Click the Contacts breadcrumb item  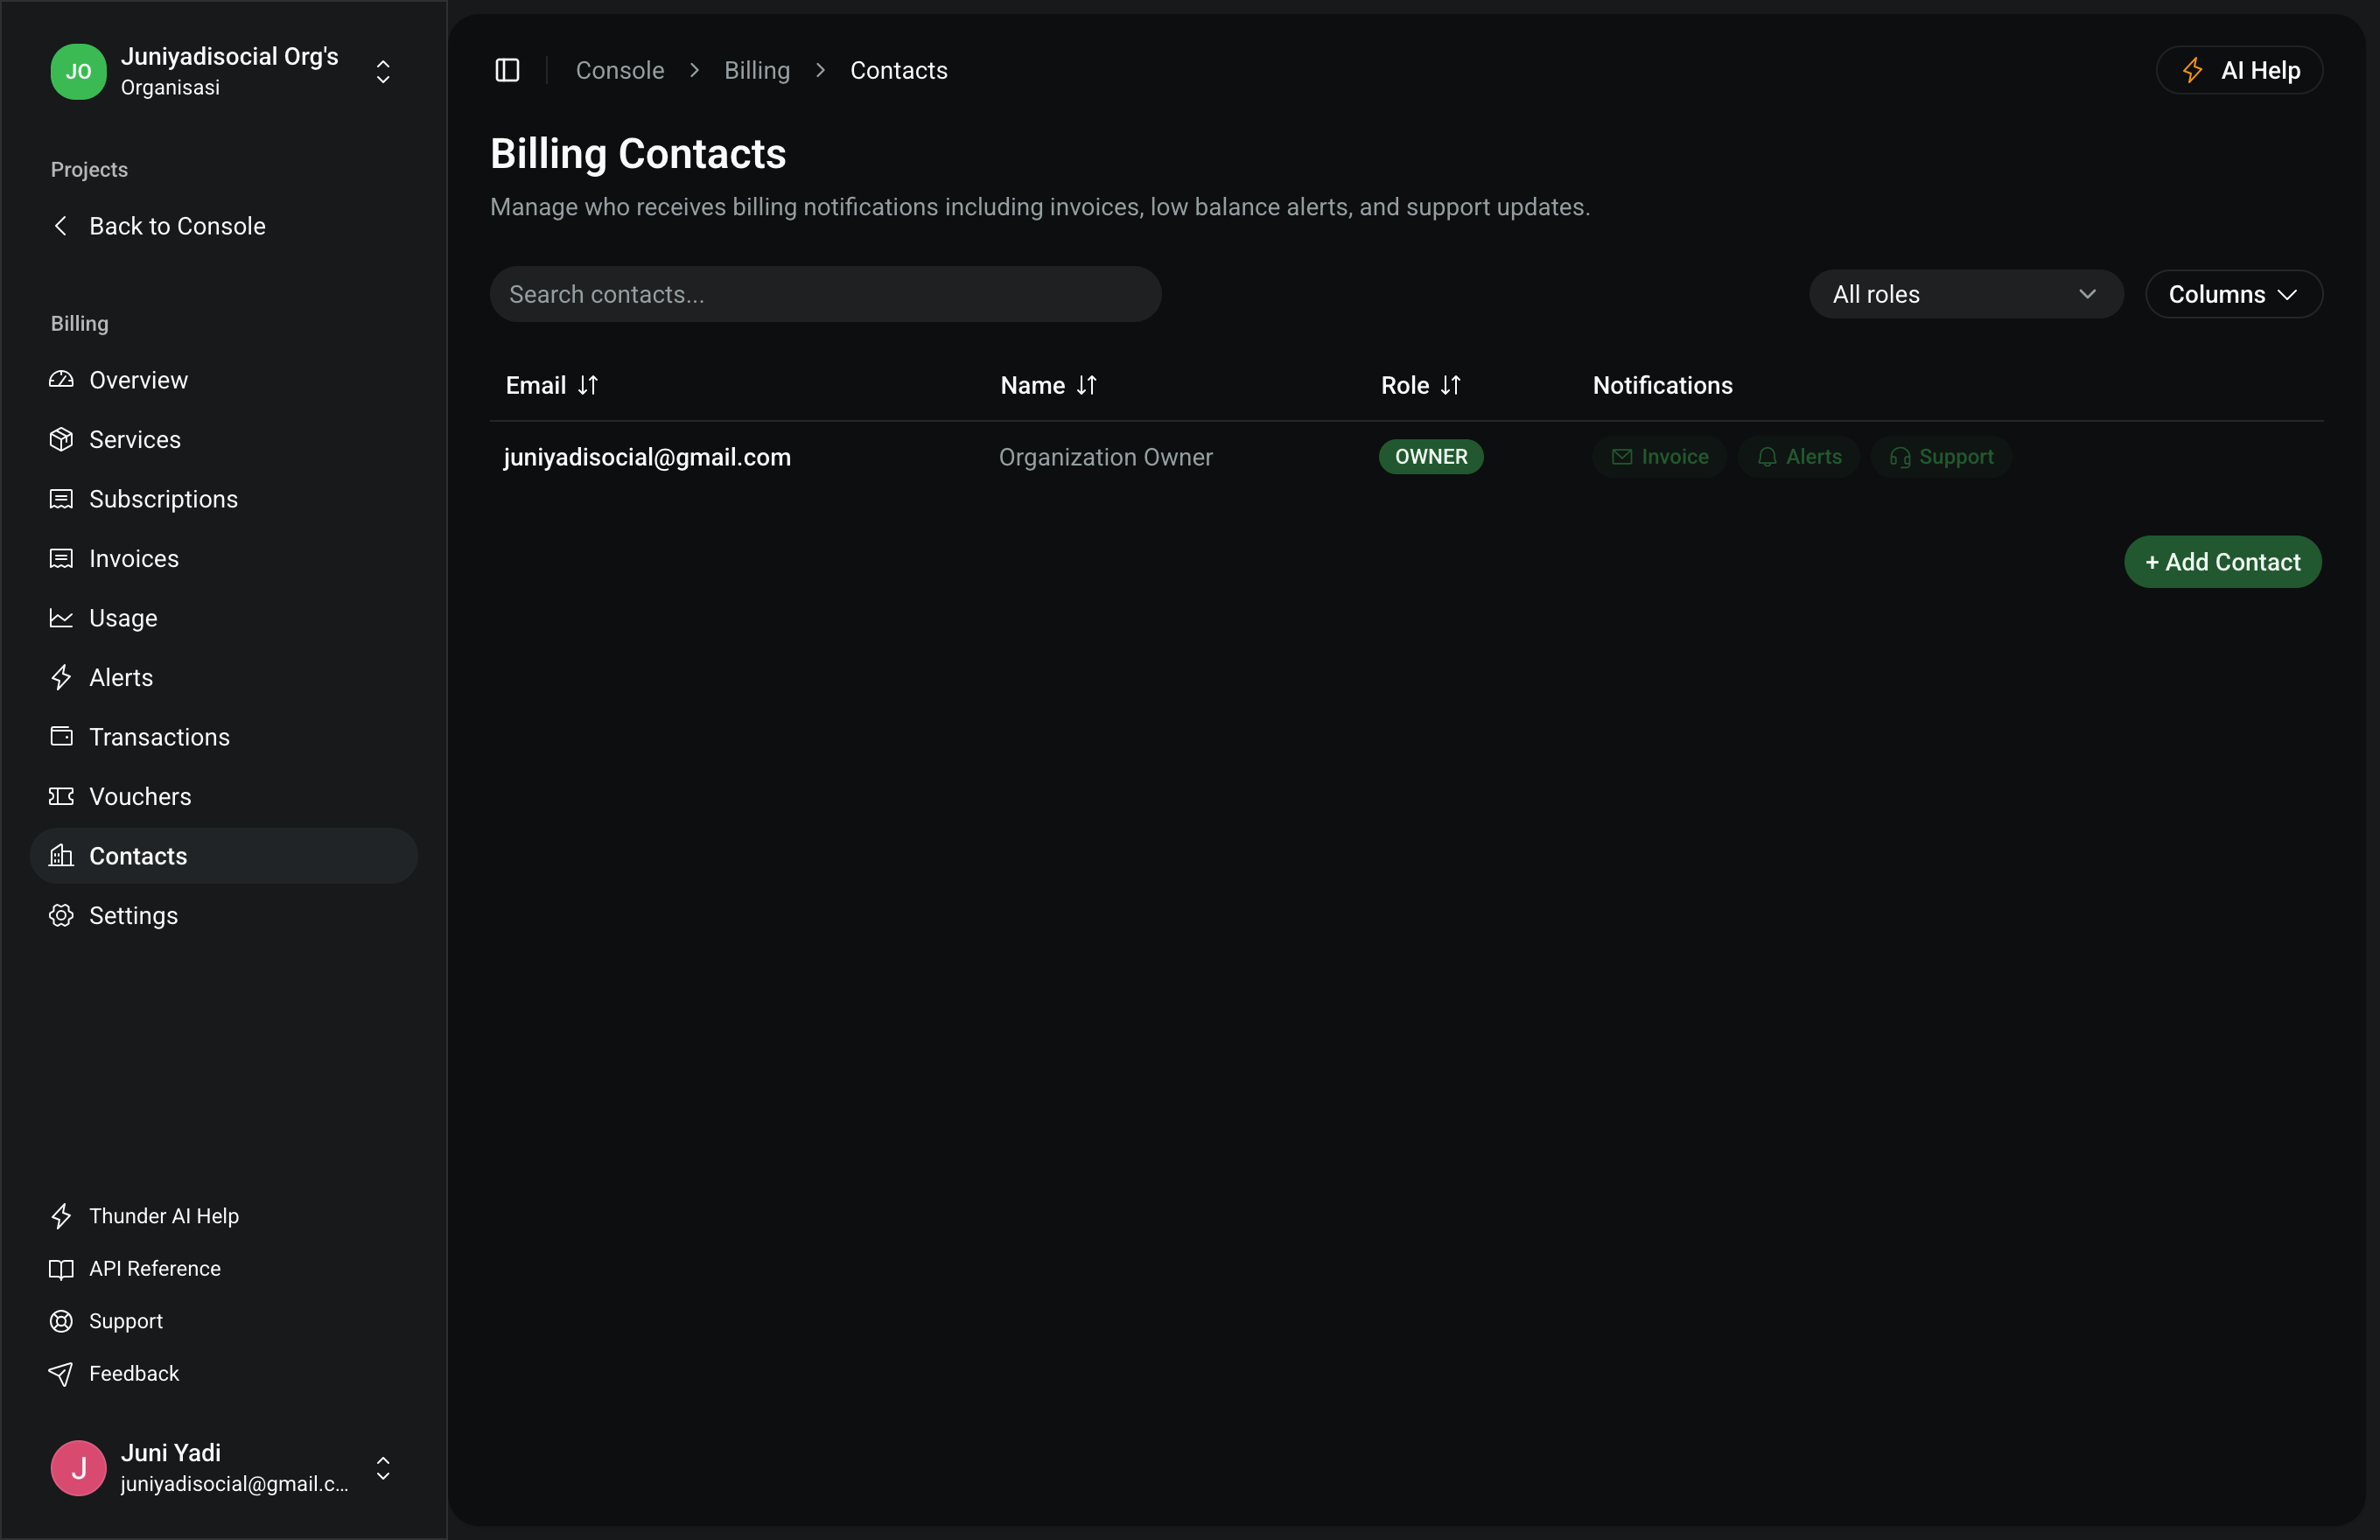click(898, 70)
